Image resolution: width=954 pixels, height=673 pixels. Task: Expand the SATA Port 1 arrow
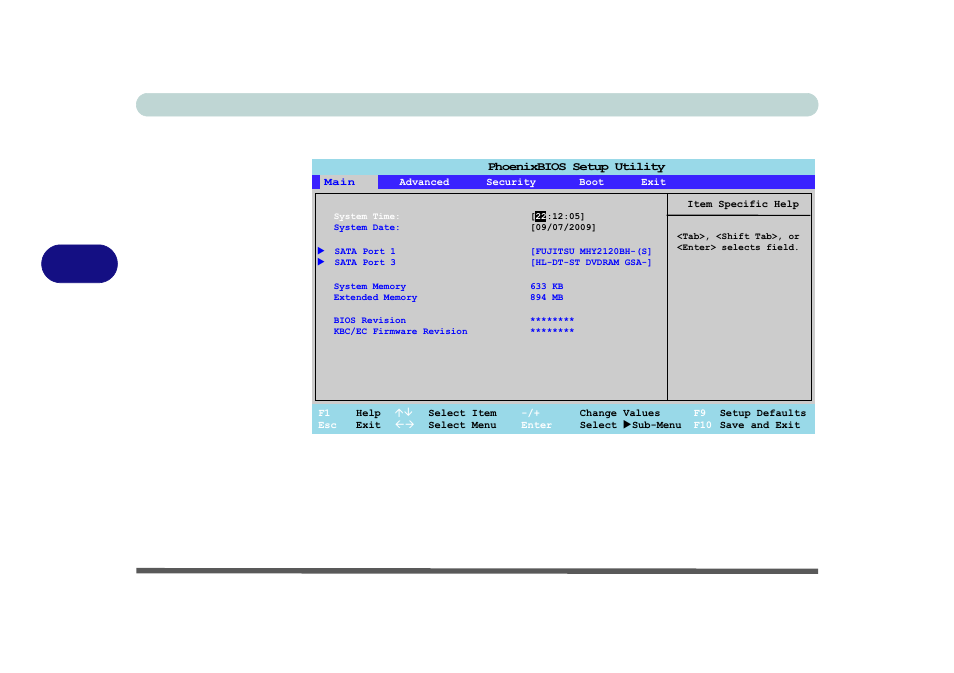[x=321, y=251]
